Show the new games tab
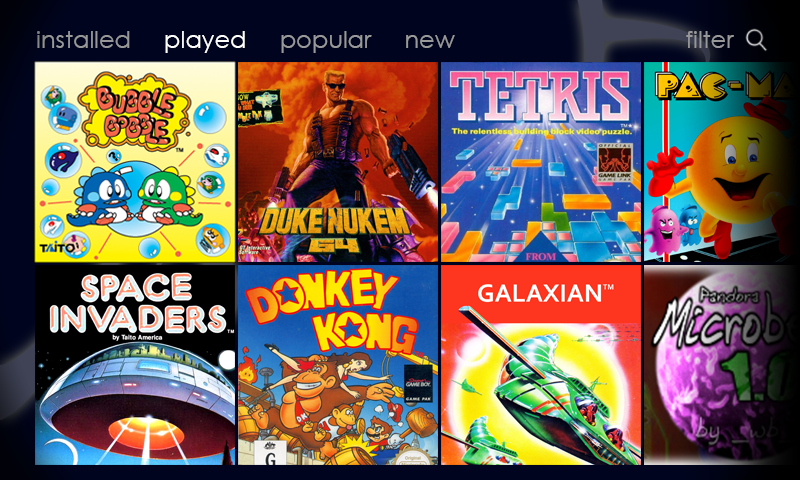Viewport: 800px width, 480px height. pos(430,41)
